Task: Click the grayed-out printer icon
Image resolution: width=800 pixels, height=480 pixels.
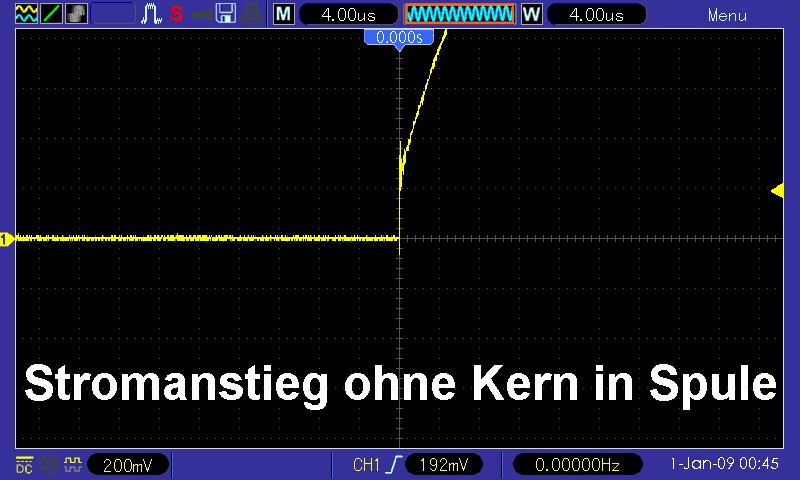Action: (x=252, y=14)
